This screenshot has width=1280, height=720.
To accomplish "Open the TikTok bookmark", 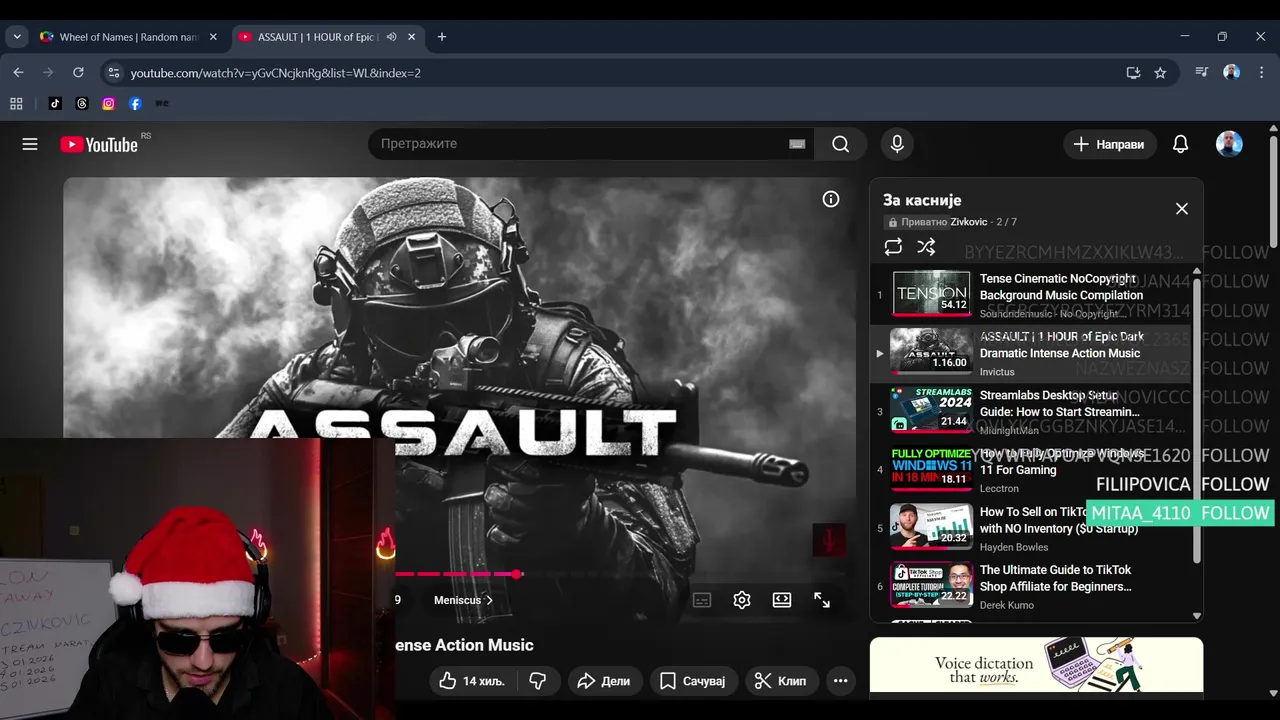I will [x=55, y=103].
